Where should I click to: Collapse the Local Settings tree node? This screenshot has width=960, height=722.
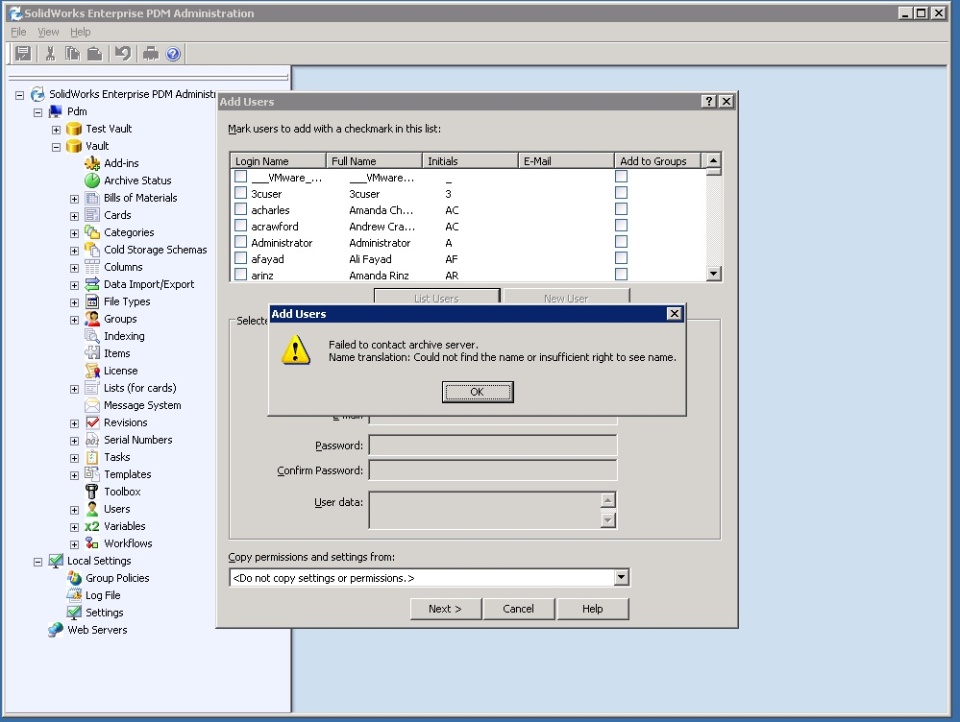click(38, 562)
